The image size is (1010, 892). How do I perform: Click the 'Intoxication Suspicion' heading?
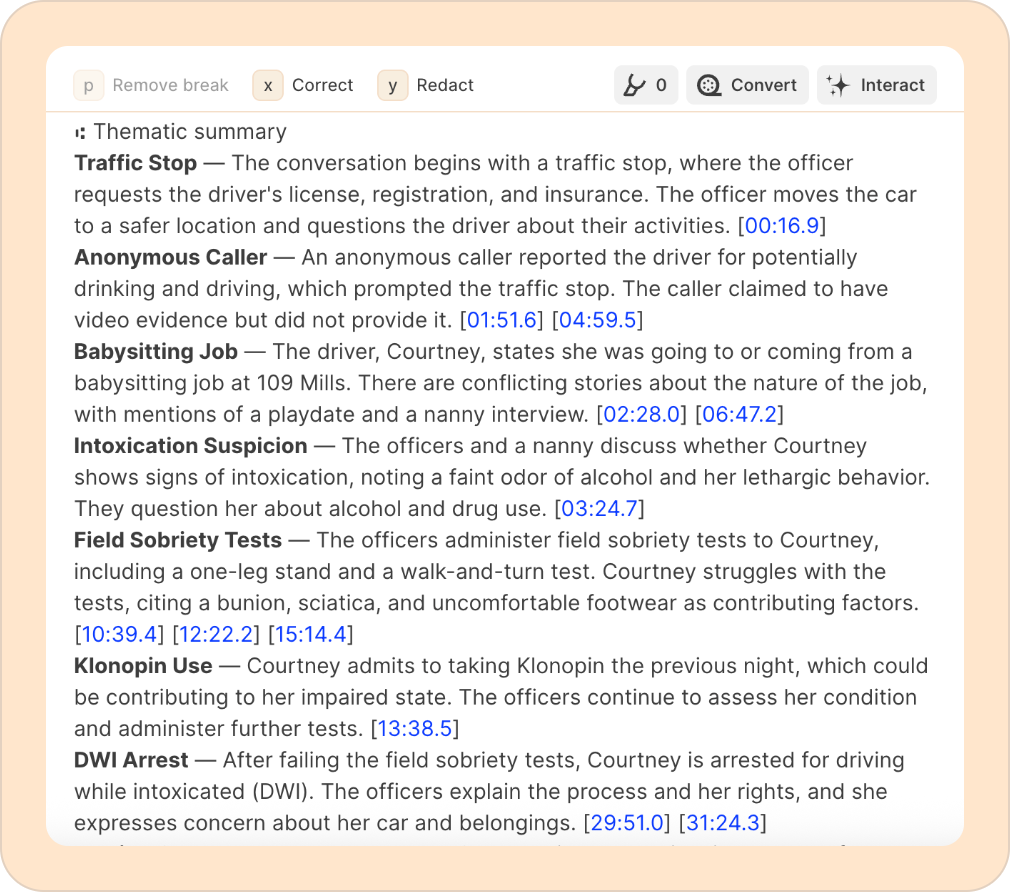[191, 446]
